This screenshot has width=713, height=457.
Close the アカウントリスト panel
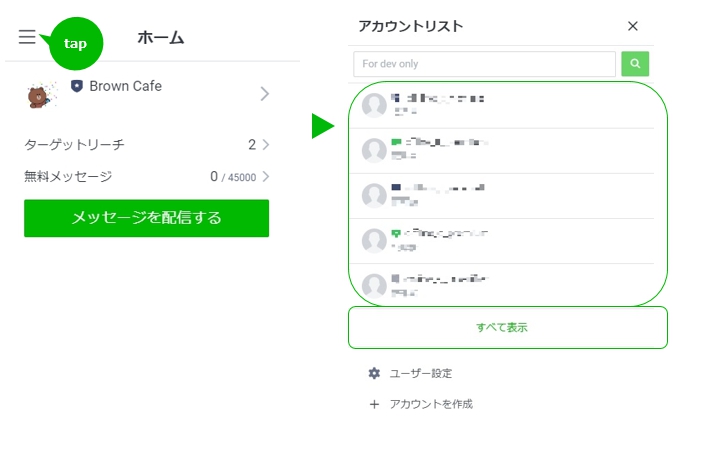coord(633,26)
